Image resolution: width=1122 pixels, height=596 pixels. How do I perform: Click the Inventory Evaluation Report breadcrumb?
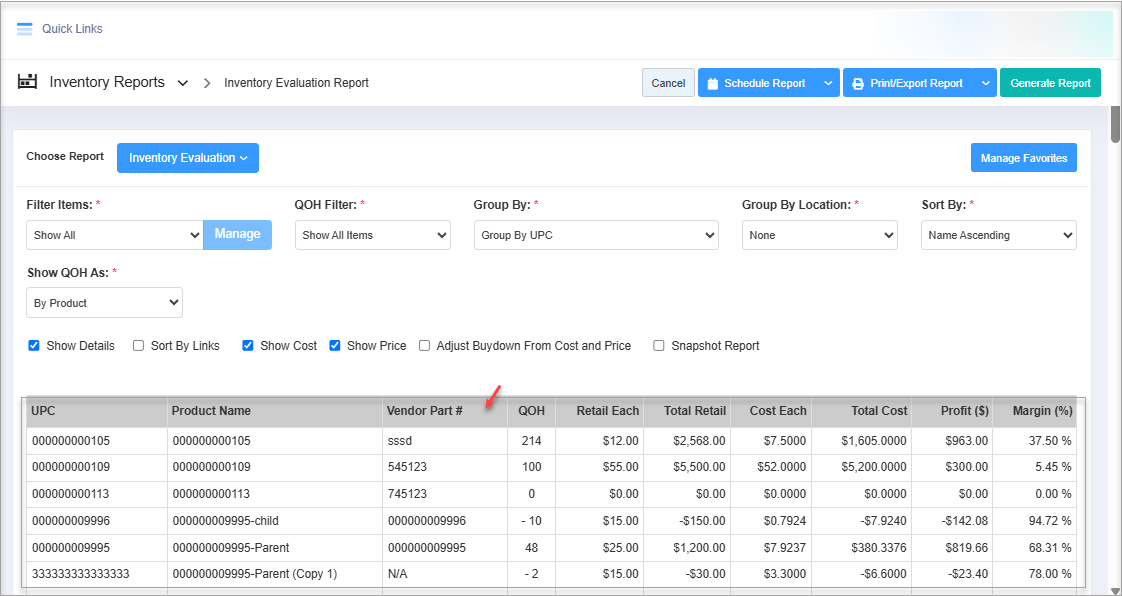click(x=296, y=83)
